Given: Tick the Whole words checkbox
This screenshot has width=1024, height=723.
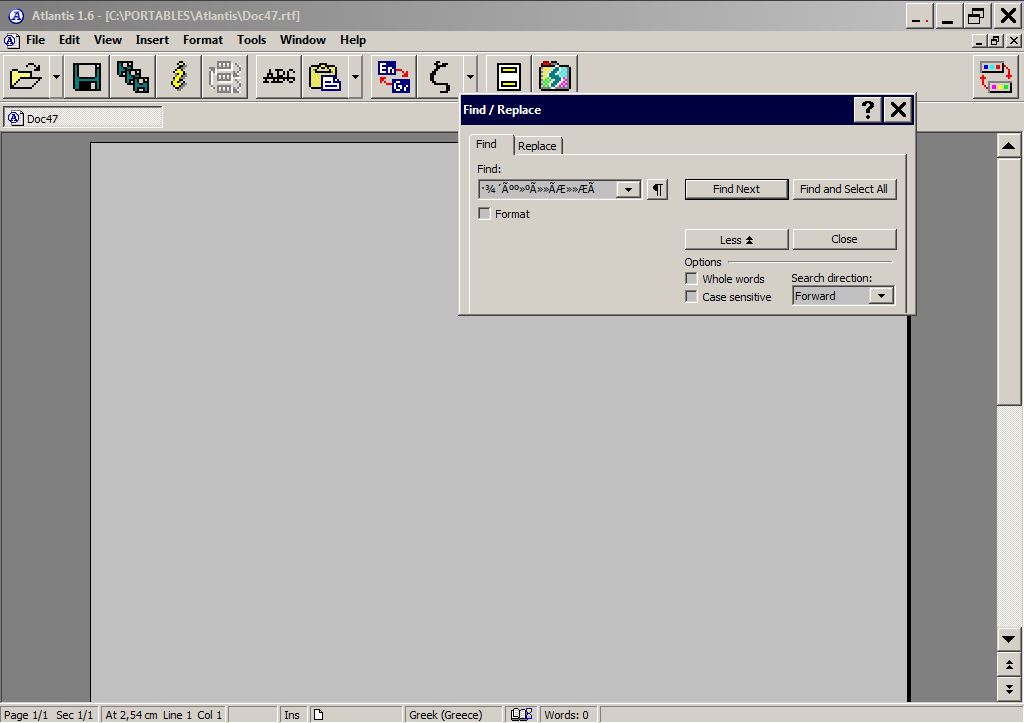Looking at the screenshot, I should (x=691, y=279).
